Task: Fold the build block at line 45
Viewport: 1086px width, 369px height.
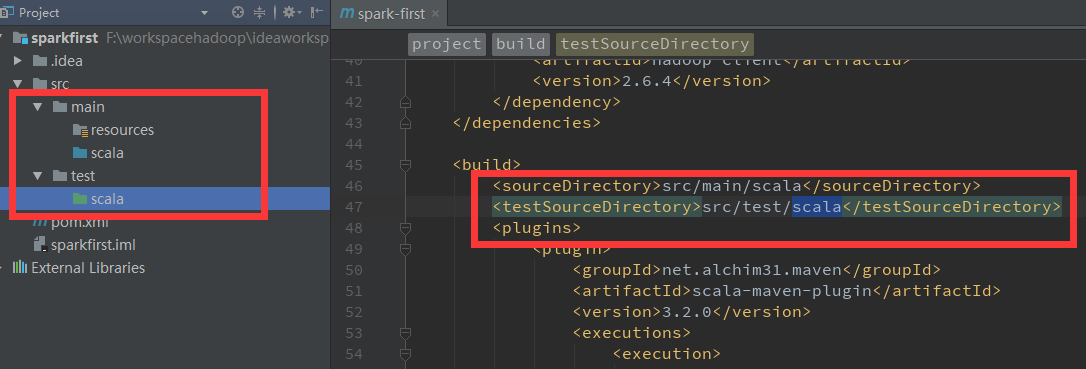Action: (406, 165)
